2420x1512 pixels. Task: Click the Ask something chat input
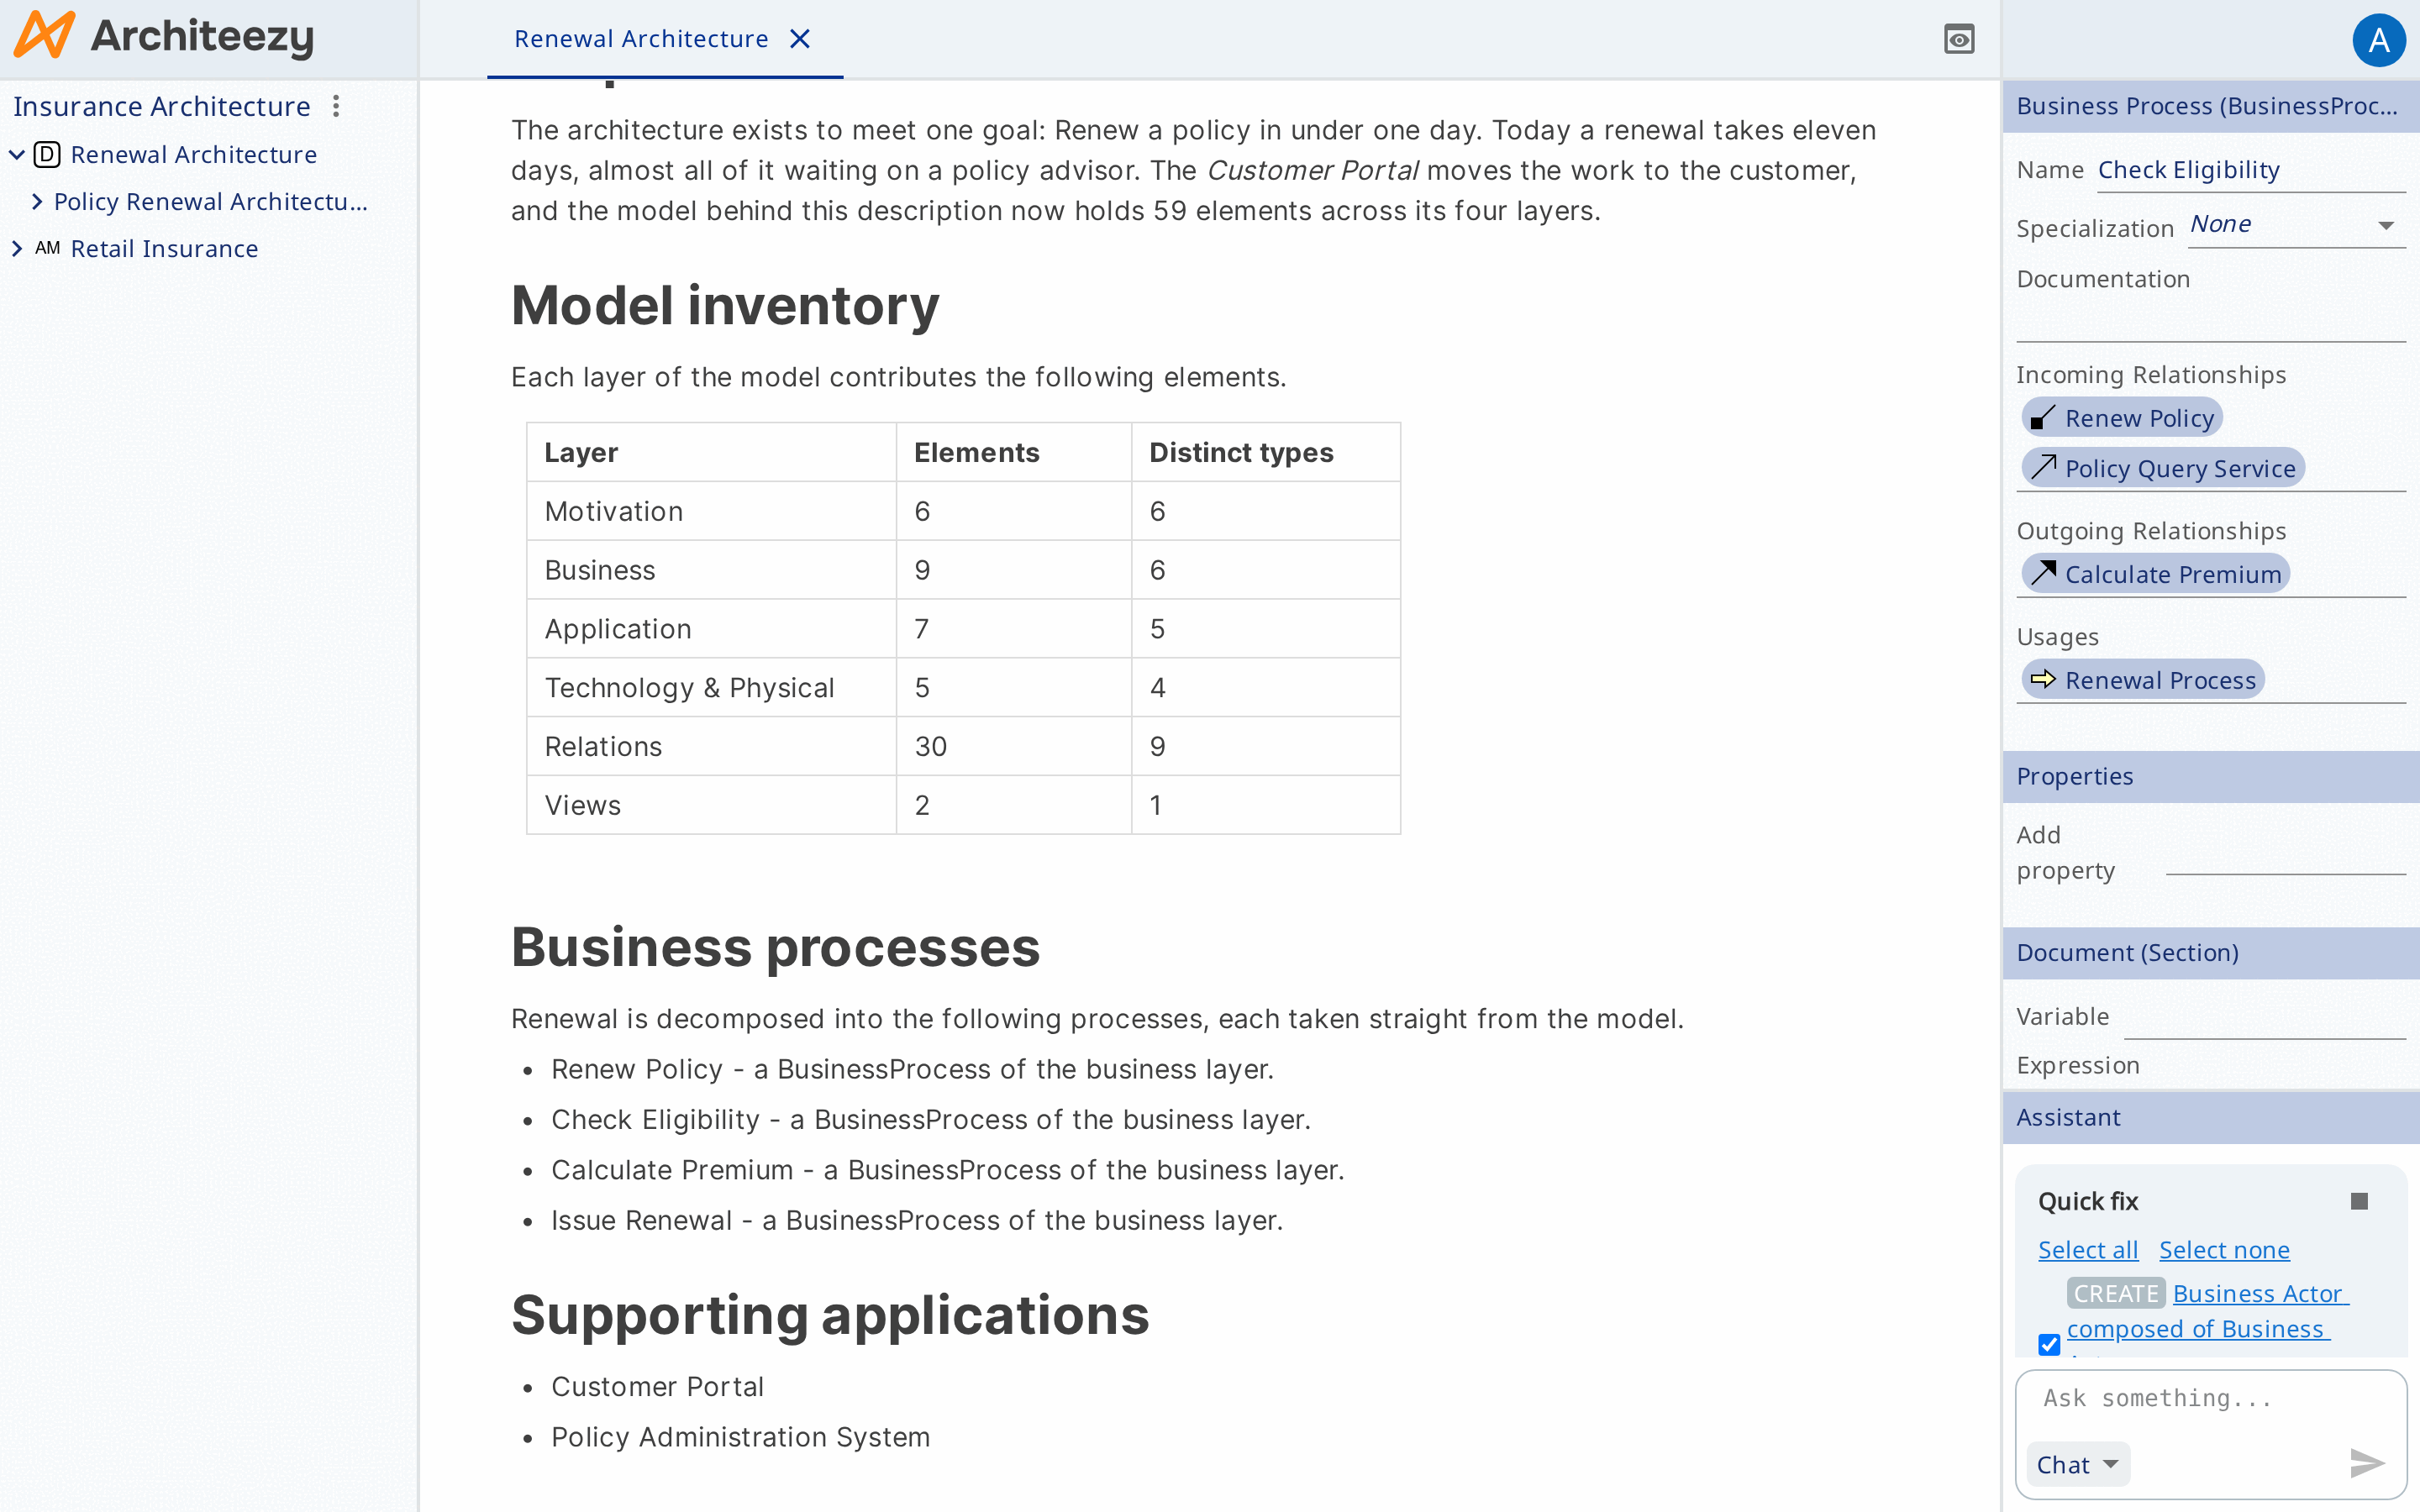[2210, 1398]
